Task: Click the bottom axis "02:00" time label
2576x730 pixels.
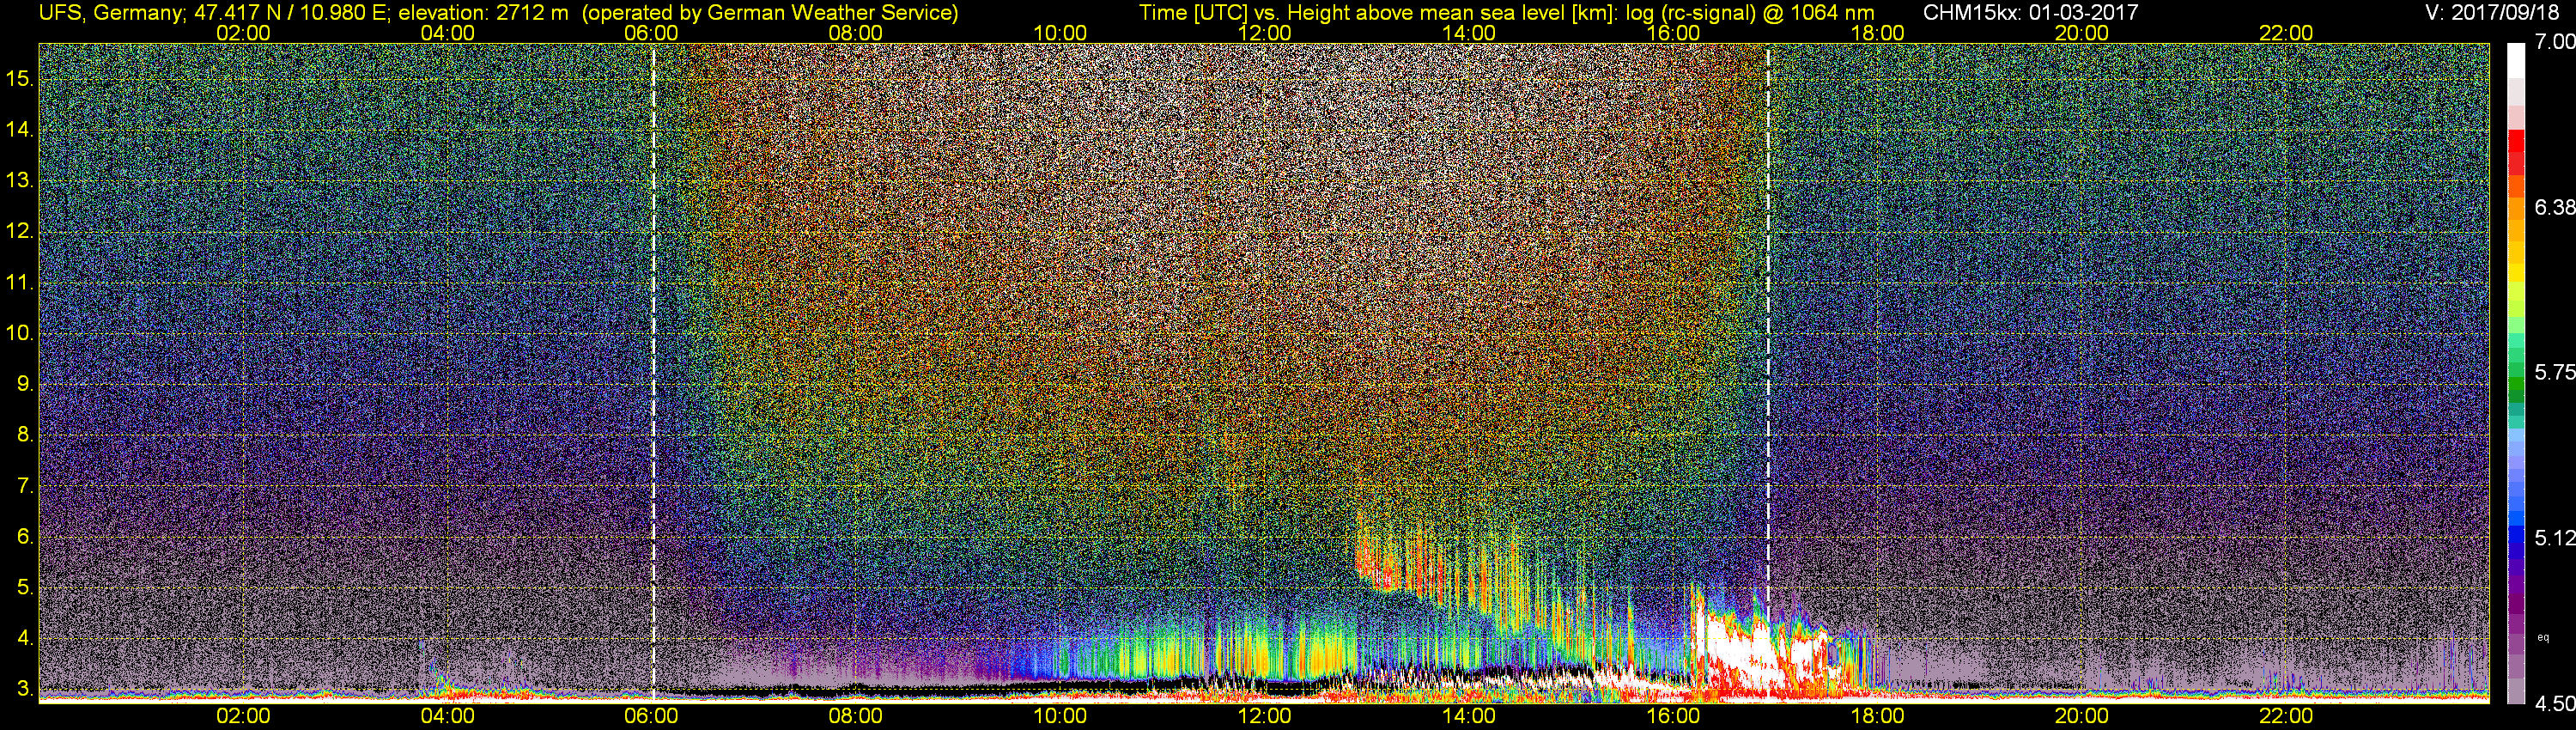Action: (243, 716)
